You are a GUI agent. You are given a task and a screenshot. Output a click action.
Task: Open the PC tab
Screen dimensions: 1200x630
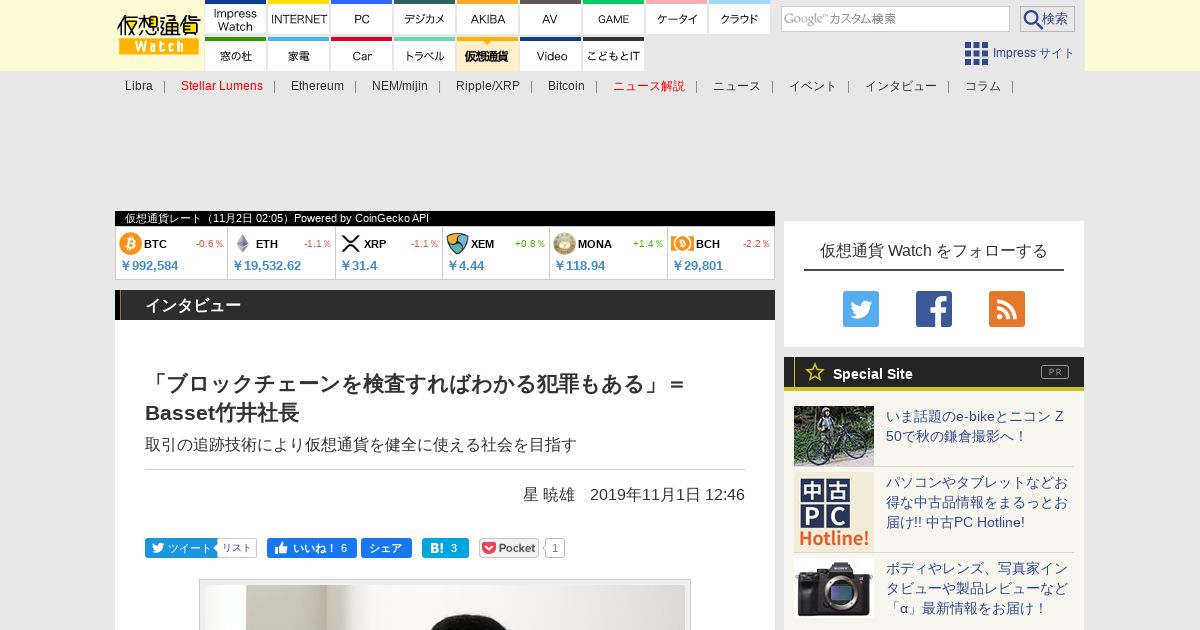(362, 19)
